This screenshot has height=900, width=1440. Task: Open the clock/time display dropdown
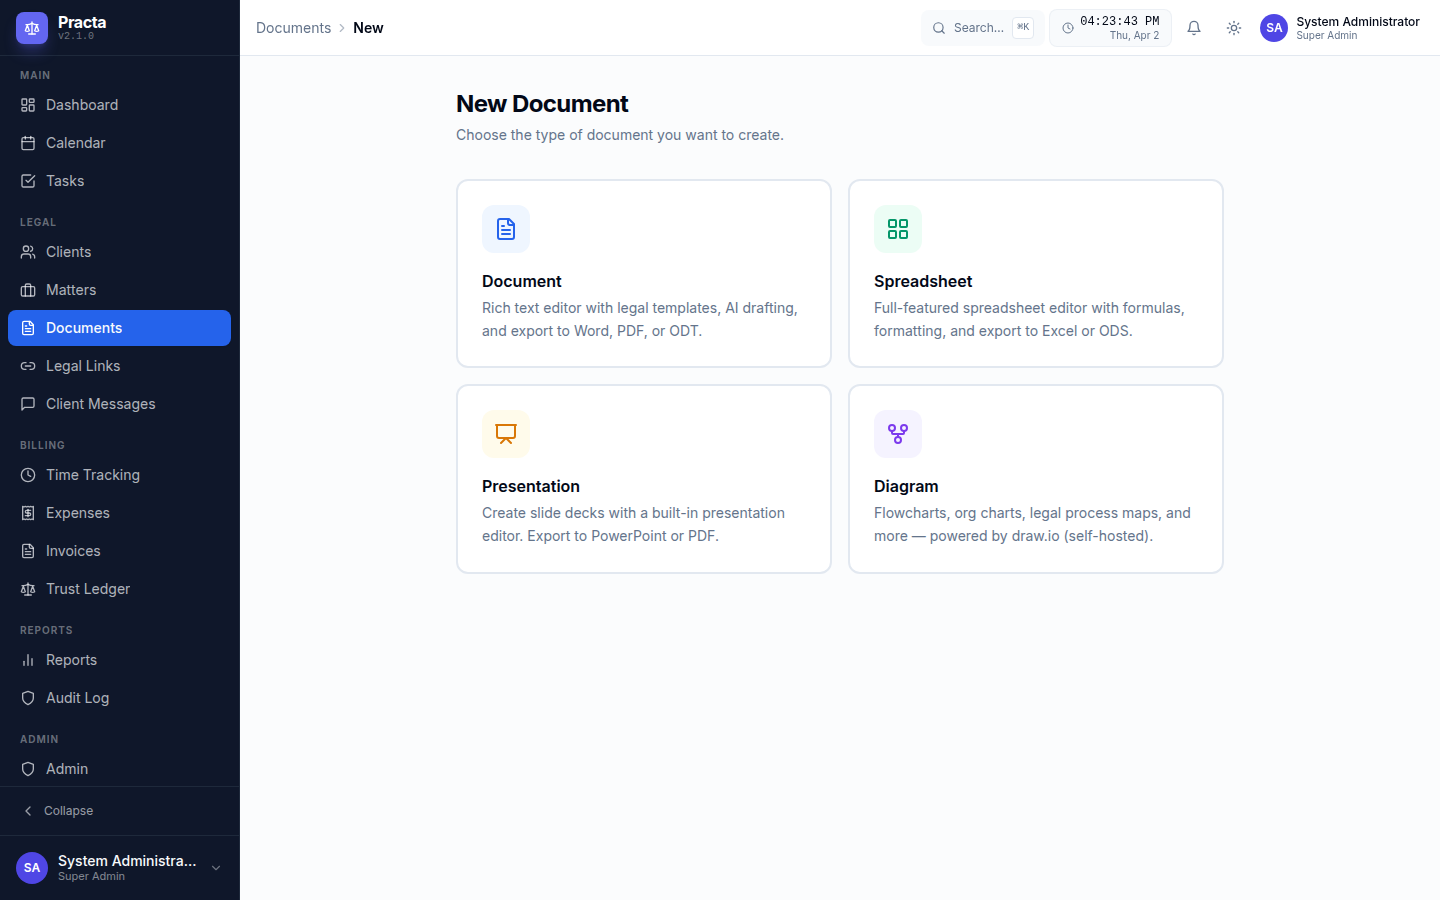(x=1110, y=28)
